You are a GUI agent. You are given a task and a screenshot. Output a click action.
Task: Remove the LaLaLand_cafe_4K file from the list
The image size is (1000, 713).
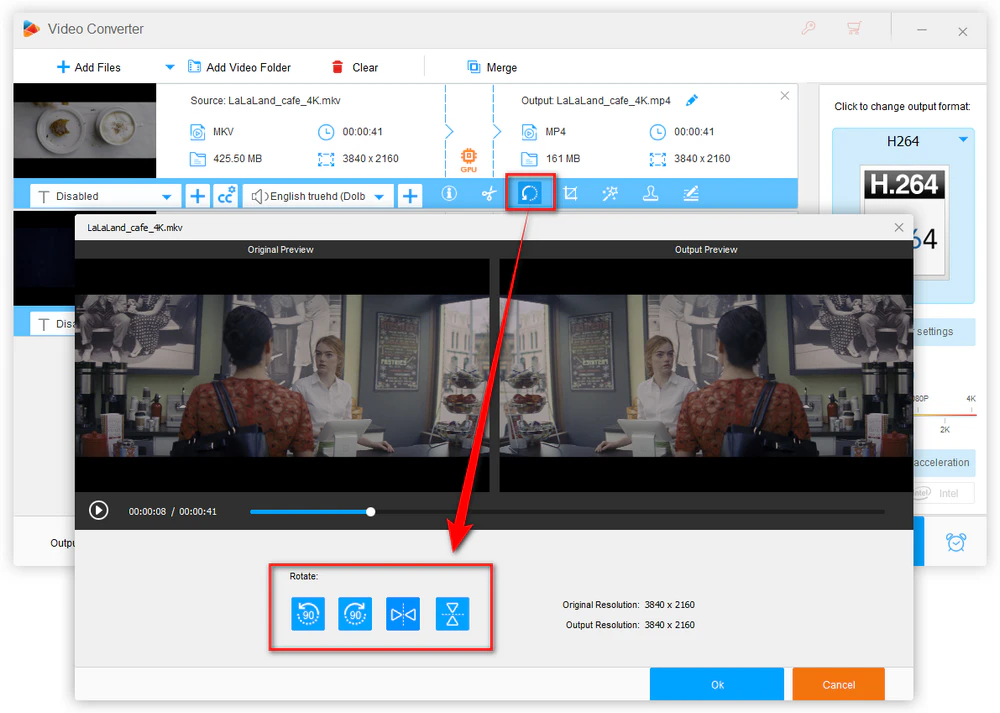click(x=784, y=96)
